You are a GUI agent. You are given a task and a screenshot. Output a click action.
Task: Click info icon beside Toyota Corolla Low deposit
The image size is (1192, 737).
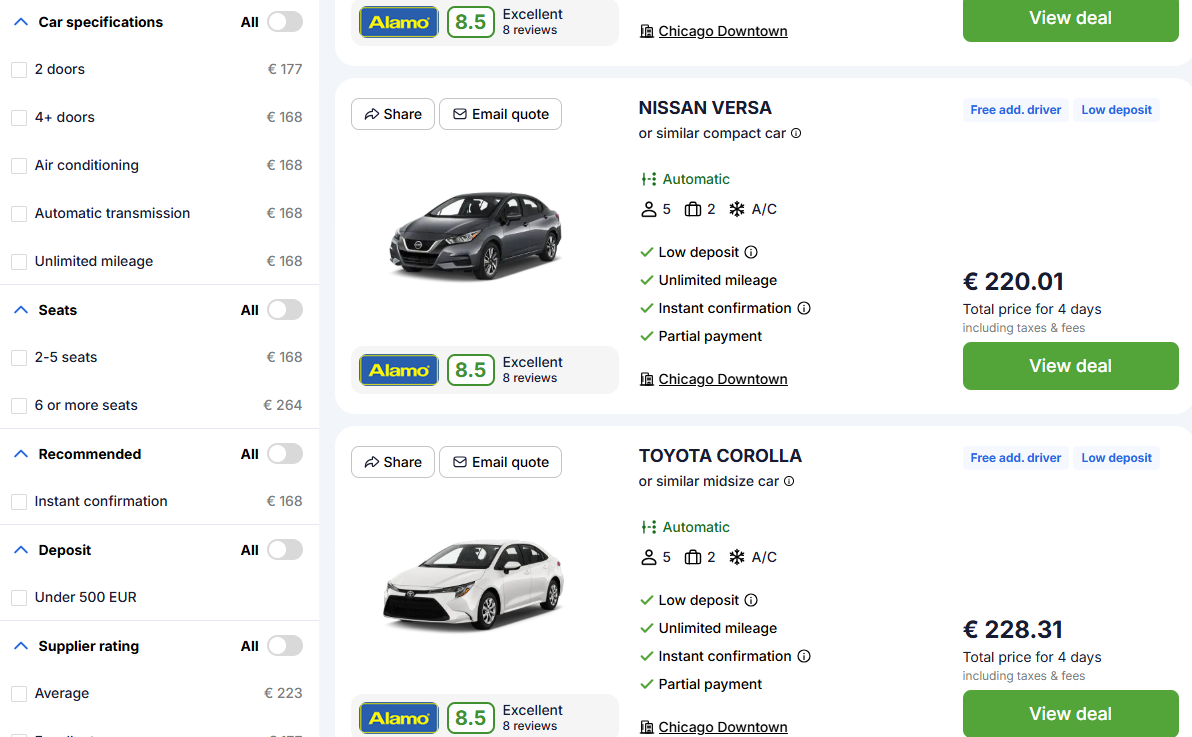751,601
